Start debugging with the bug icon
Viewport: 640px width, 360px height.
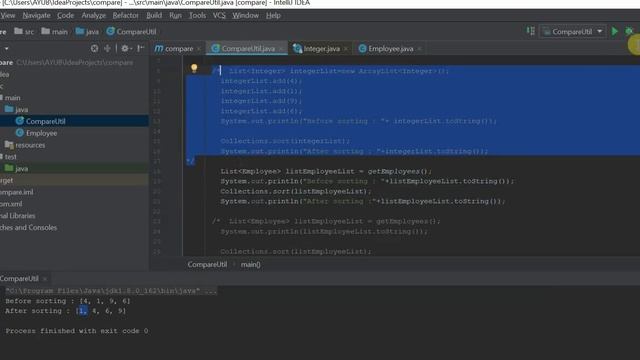629,31
